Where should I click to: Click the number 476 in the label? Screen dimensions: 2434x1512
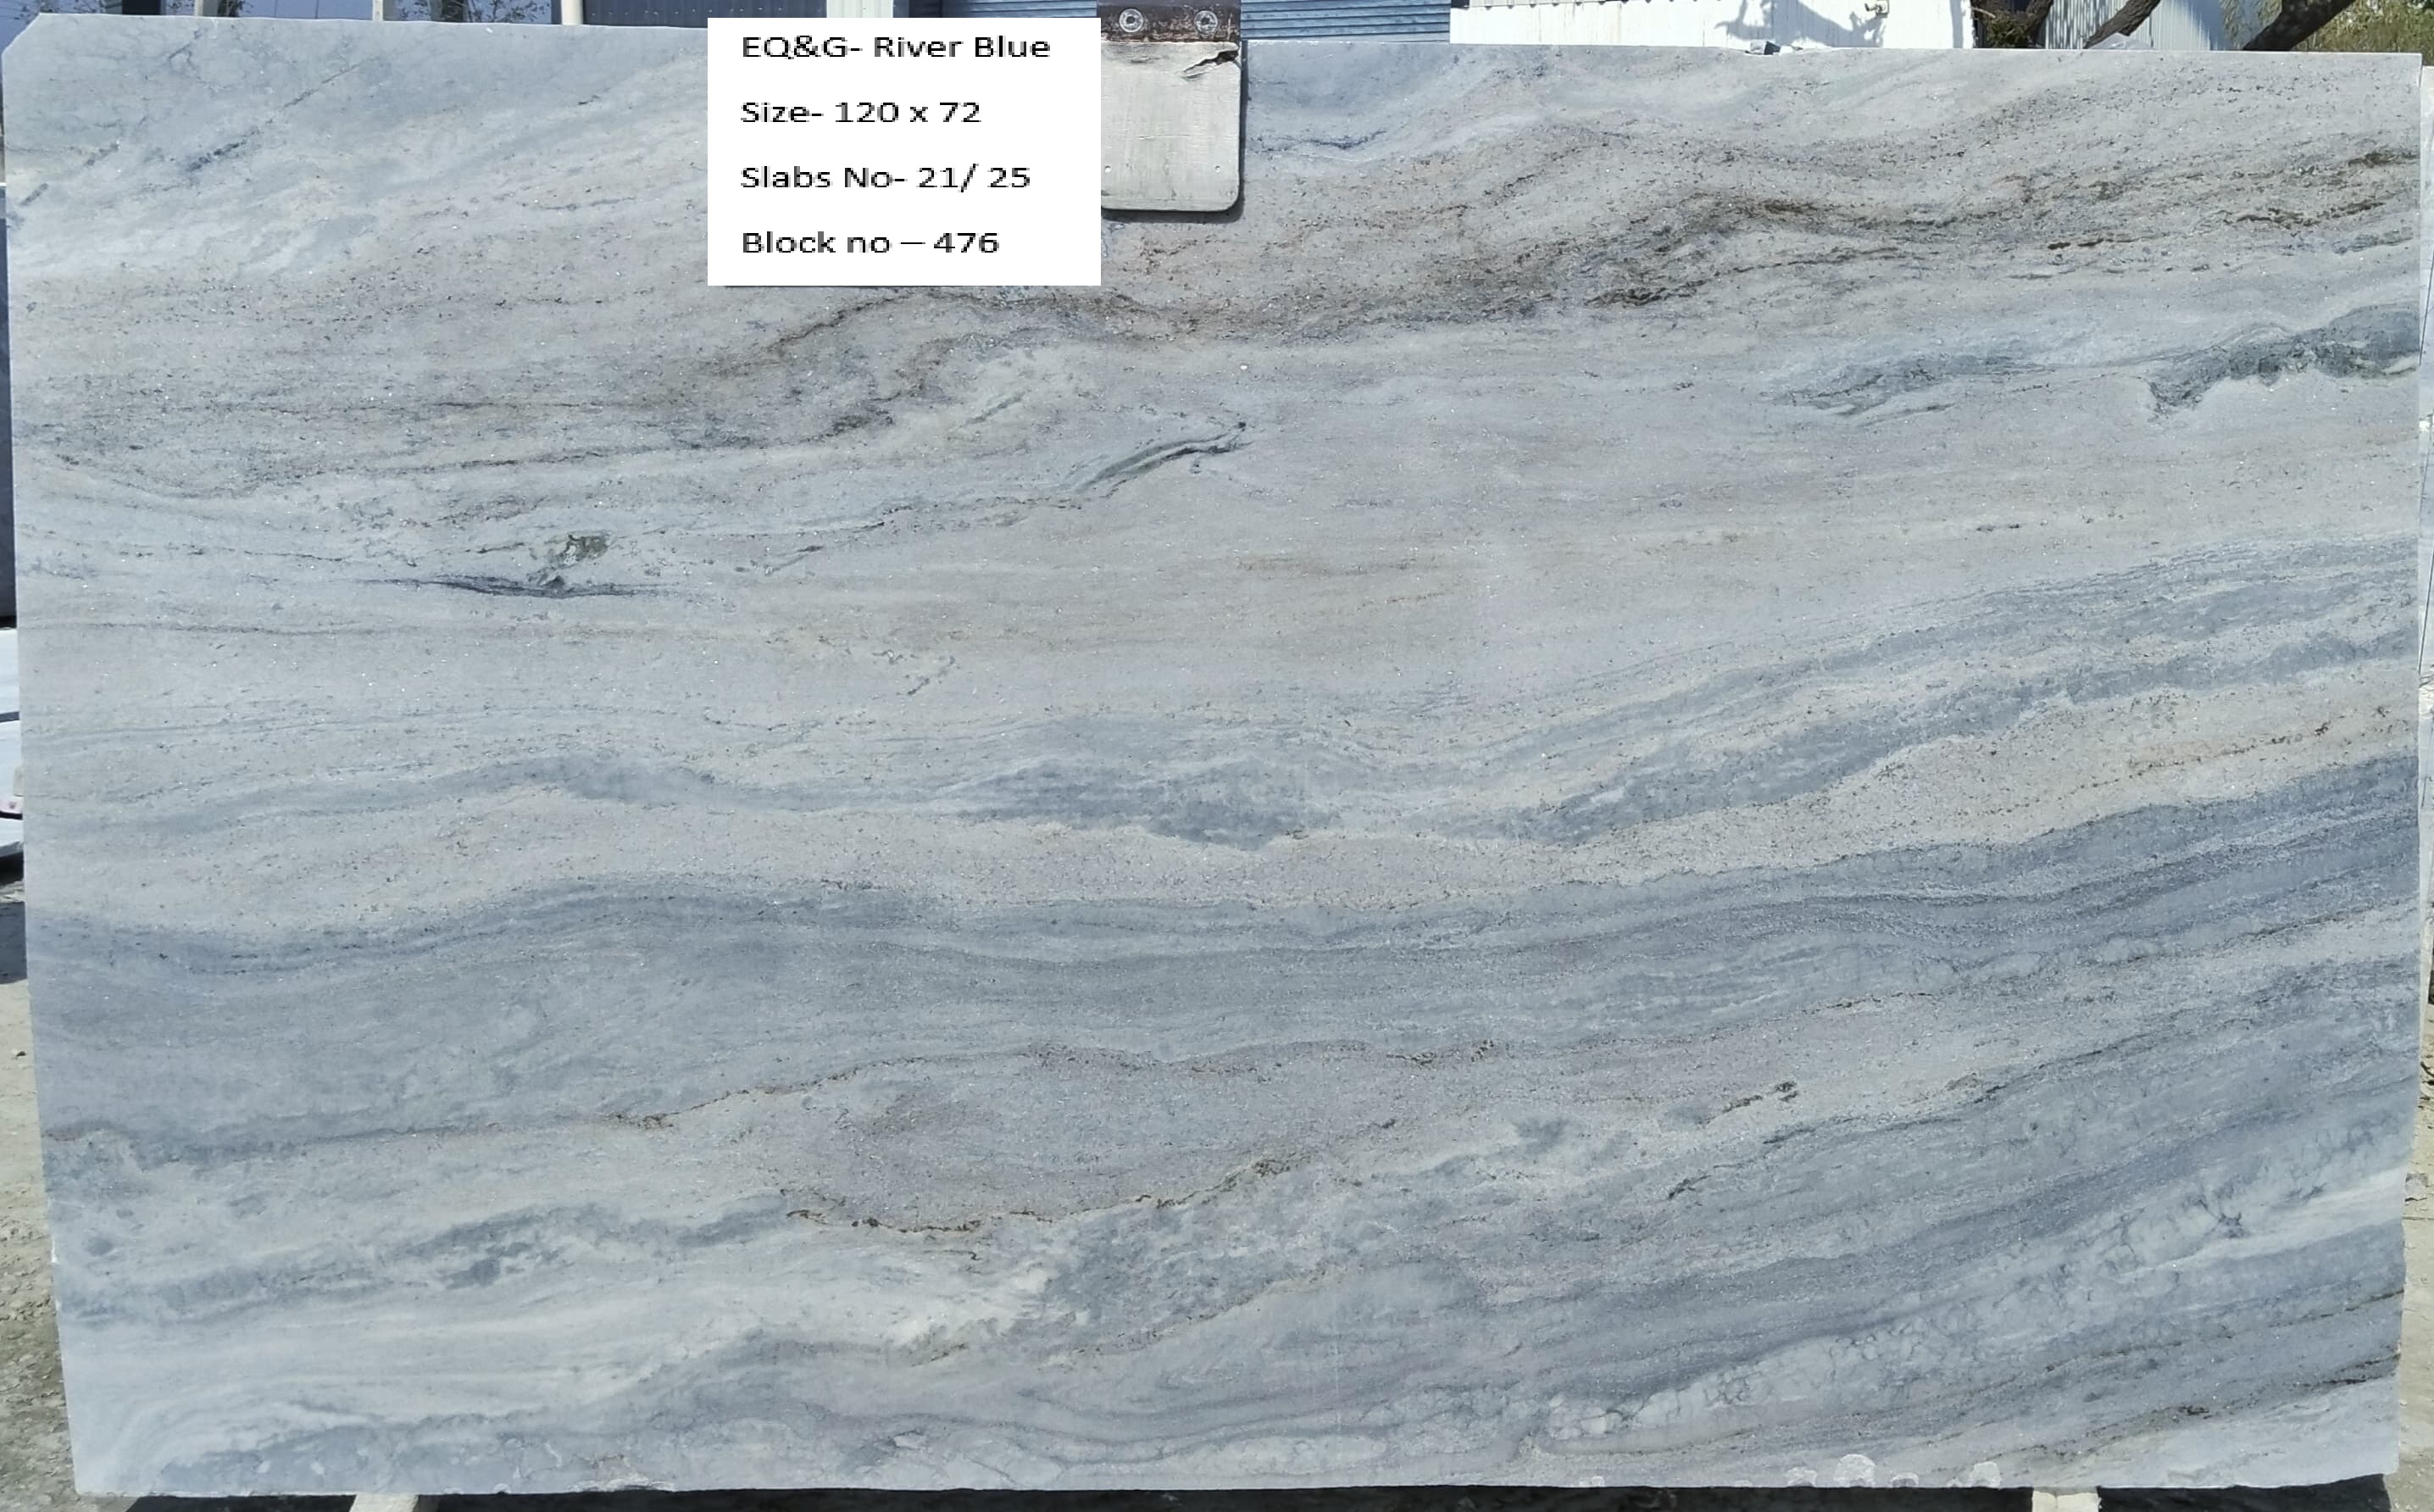pyautogui.click(x=965, y=242)
